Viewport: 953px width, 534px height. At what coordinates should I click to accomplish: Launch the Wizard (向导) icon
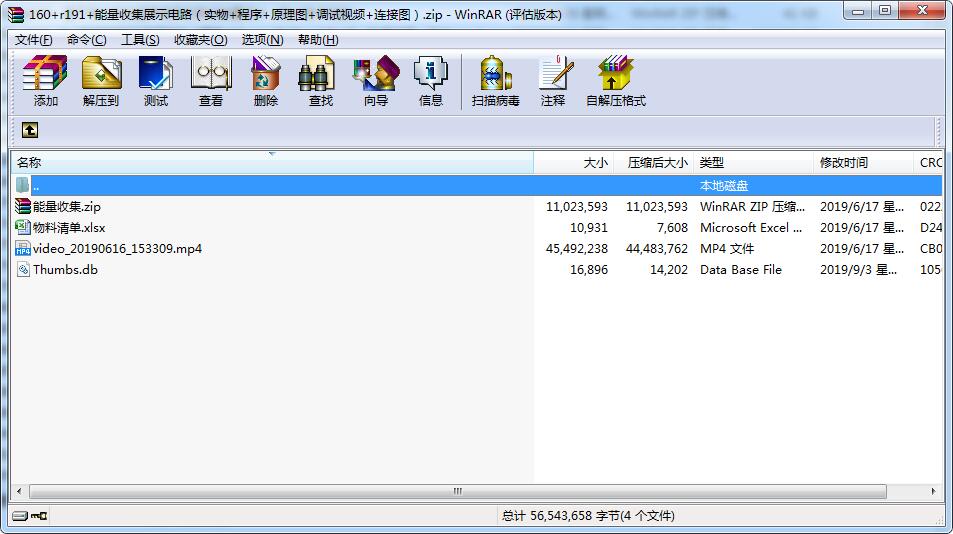point(376,81)
